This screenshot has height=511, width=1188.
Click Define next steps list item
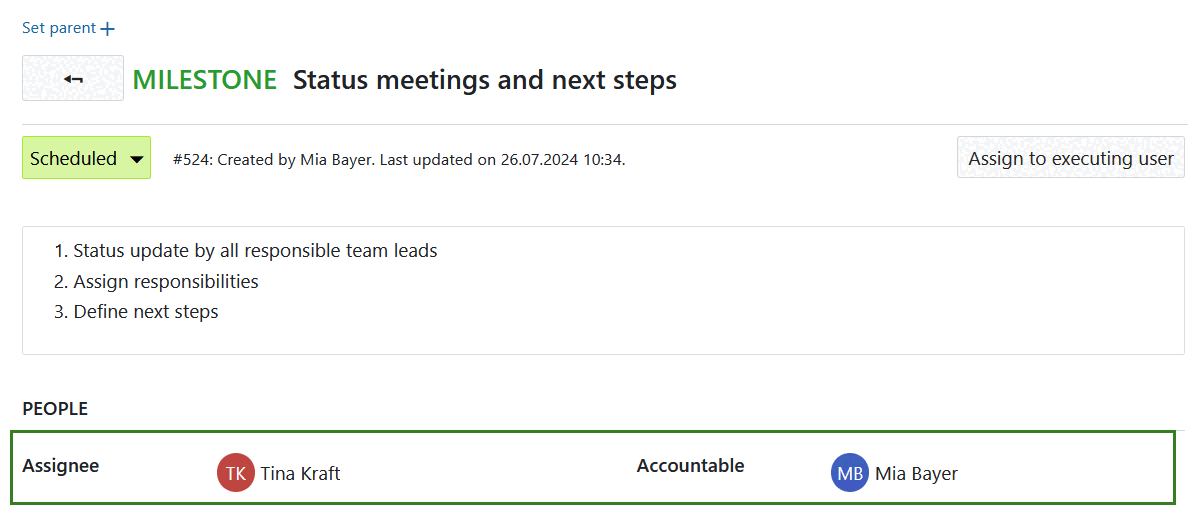[146, 312]
